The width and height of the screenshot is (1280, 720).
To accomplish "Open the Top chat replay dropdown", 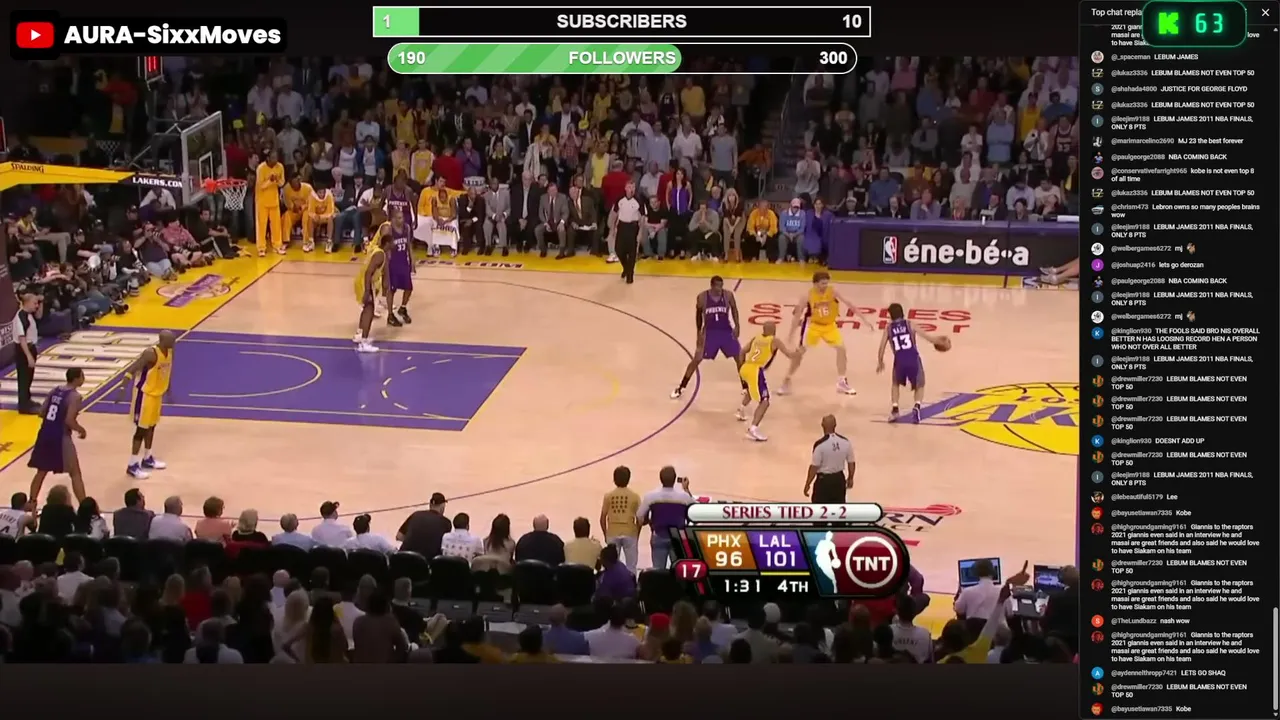I will (1116, 12).
